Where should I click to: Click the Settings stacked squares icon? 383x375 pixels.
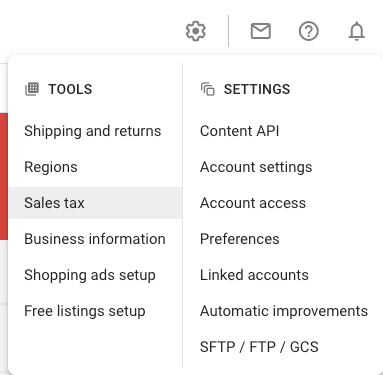coord(208,89)
